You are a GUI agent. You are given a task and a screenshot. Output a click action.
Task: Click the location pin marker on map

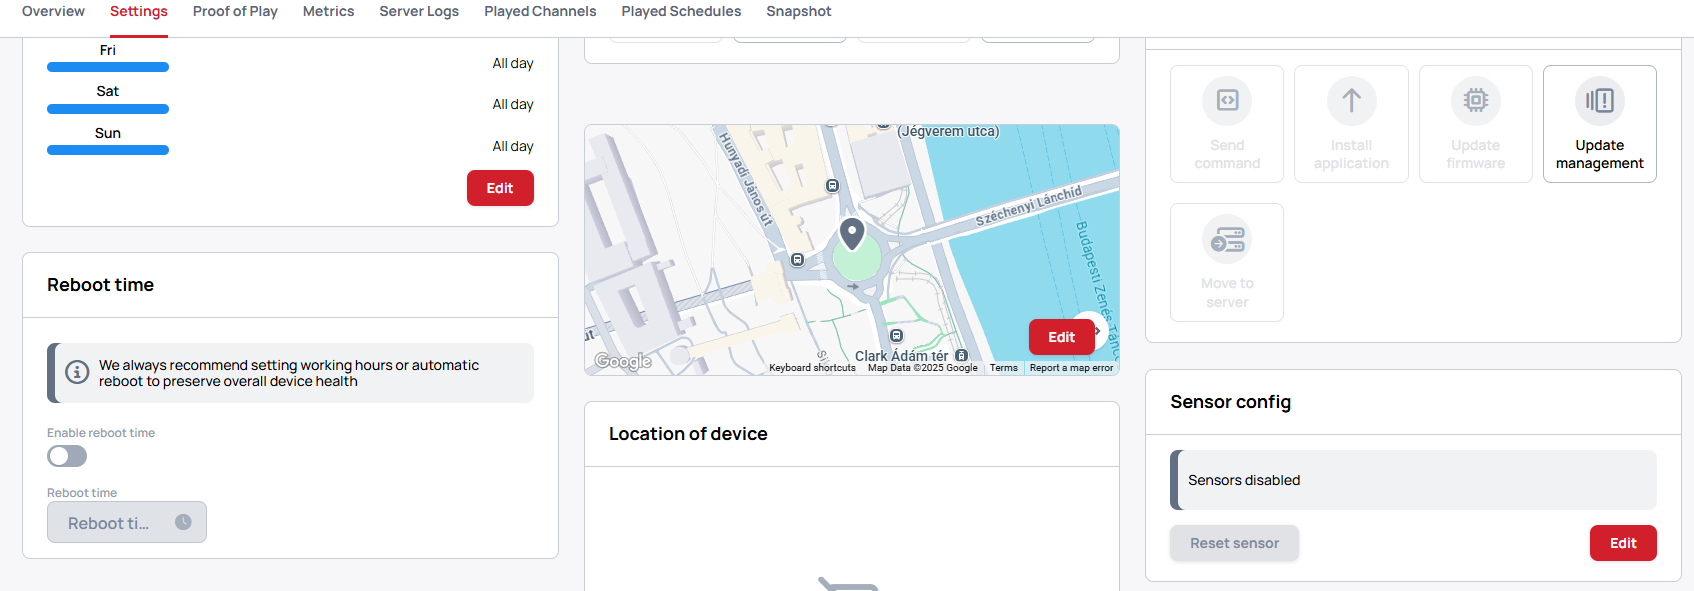[x=852, y=234]
